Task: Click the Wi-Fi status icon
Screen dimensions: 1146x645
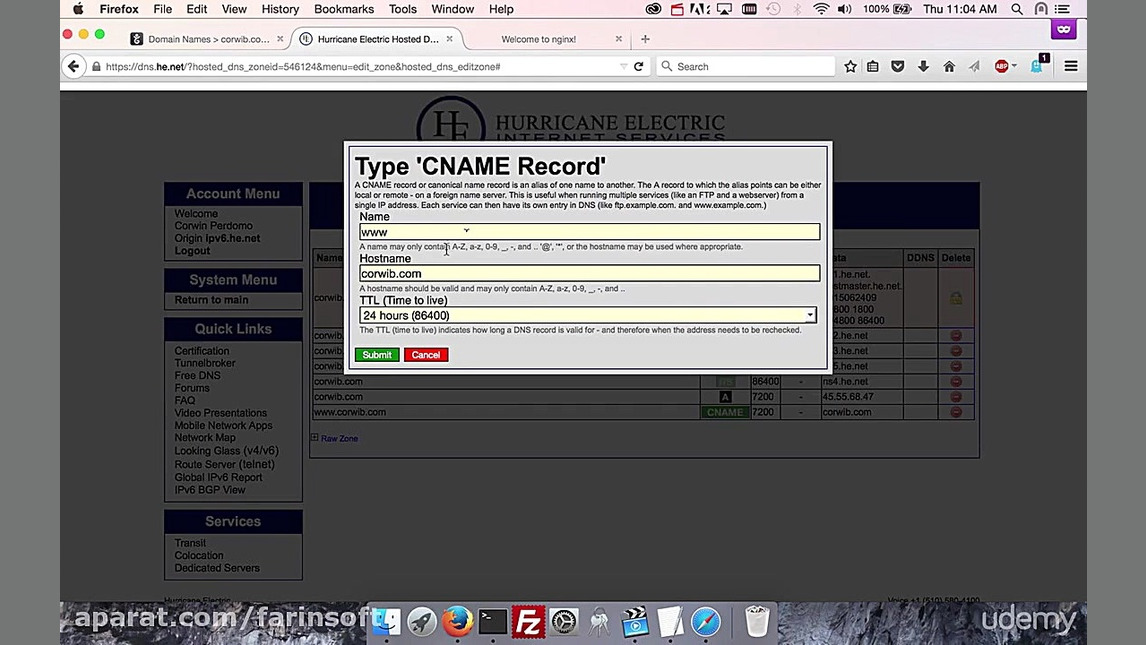Action: coord(821,9)
